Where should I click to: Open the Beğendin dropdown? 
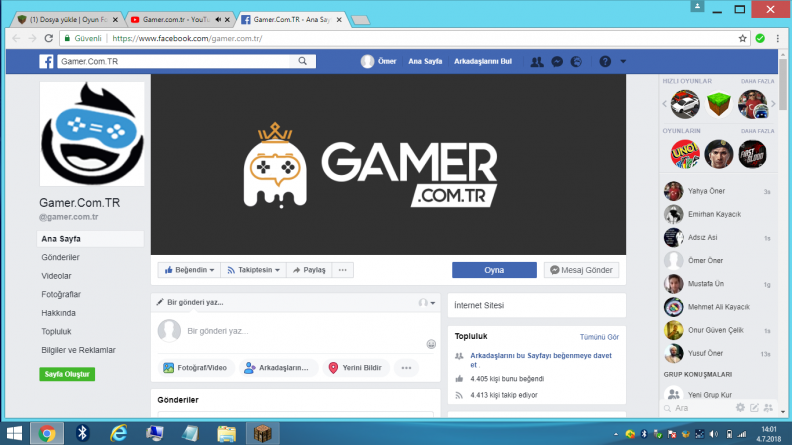coord(189,270)
